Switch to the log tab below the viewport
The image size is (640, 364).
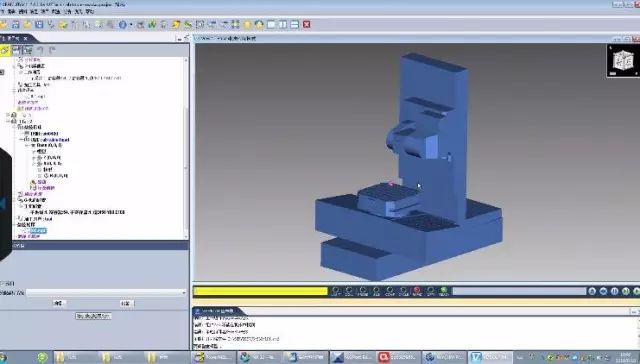tap(218, 311)
